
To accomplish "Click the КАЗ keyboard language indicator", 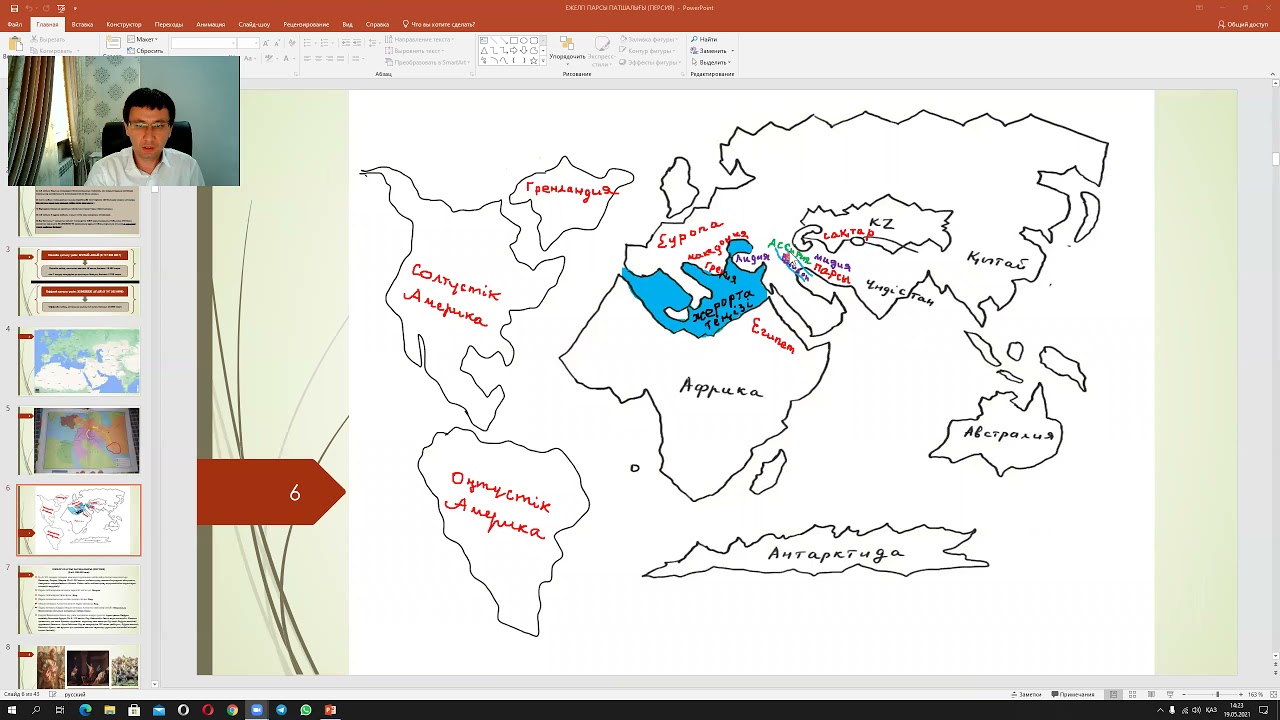I will click(1212, 710).
